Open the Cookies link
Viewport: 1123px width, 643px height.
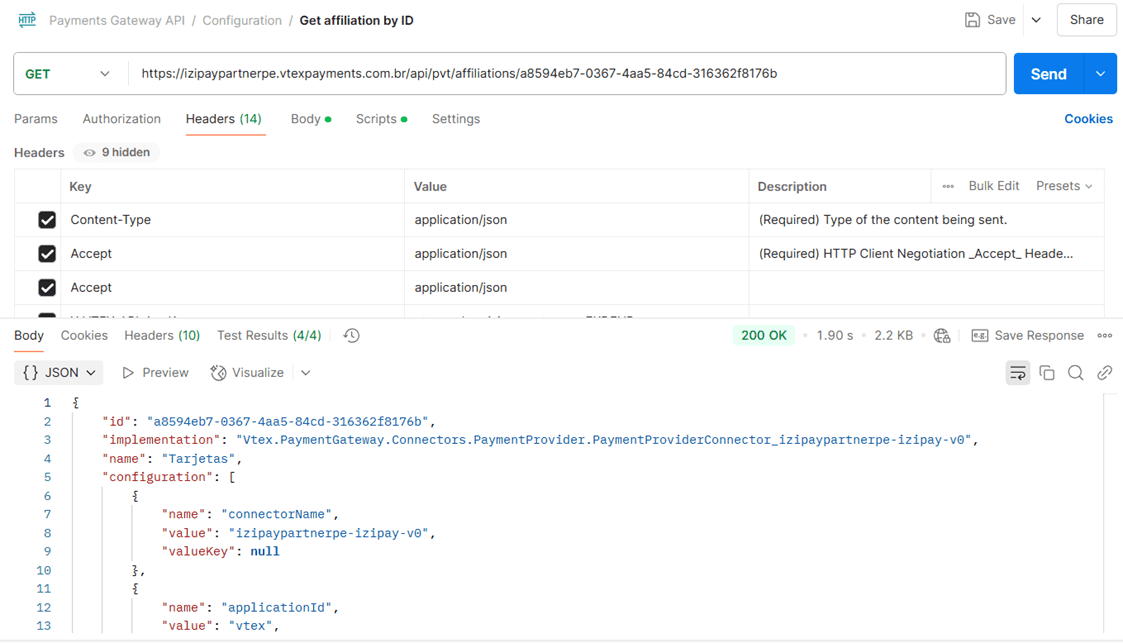click(1088, 119)
